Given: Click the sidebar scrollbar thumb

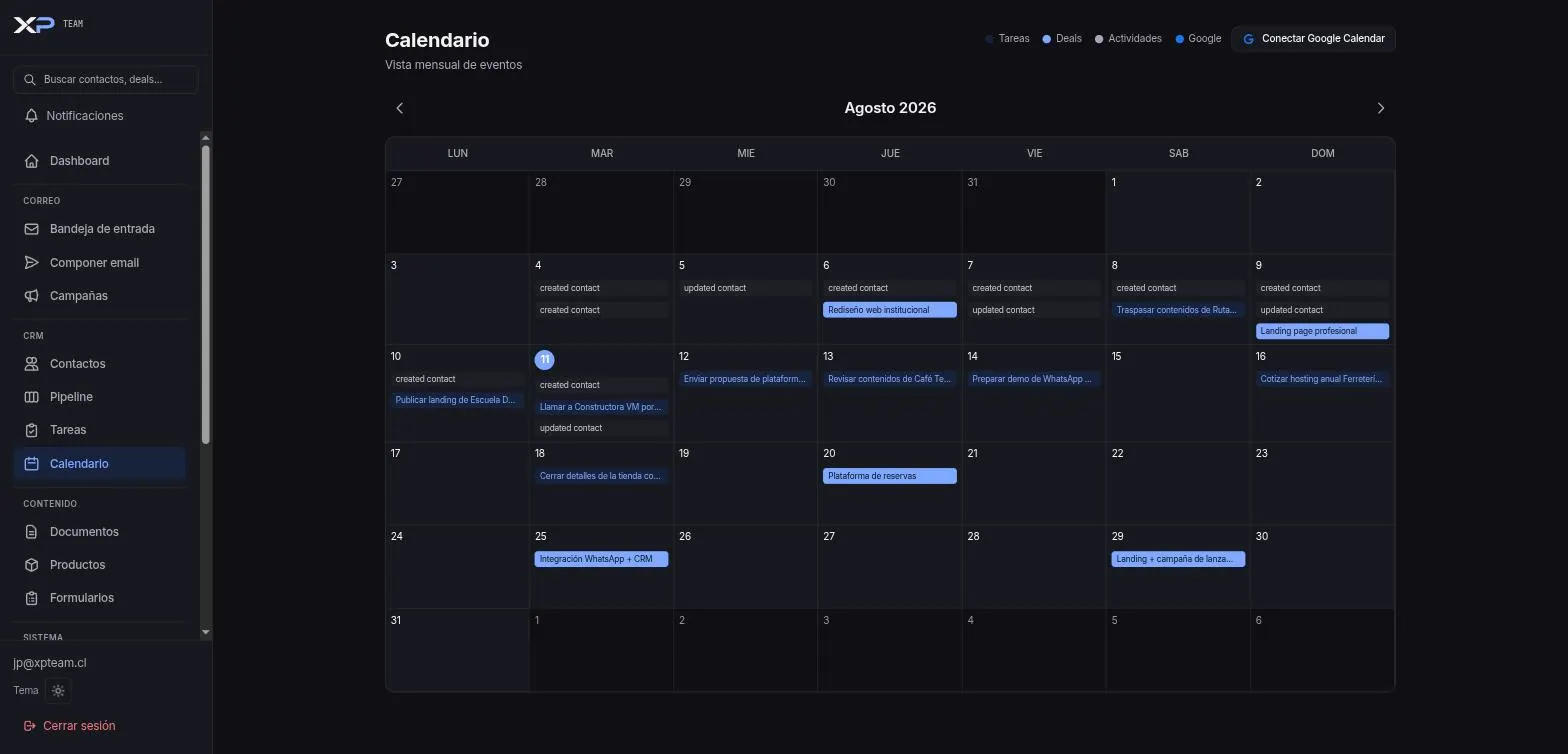Looking at the screenshot, I should (x=206, y=294).
